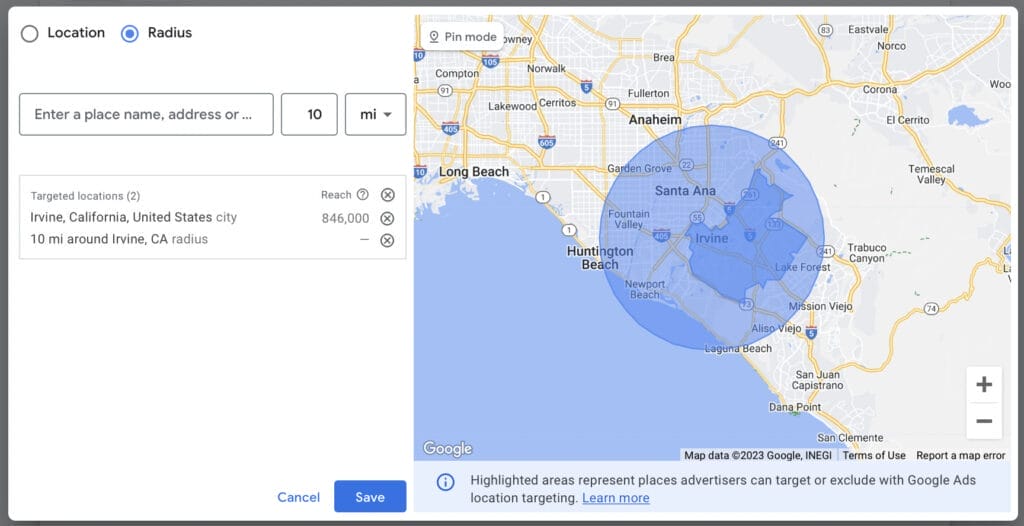Viewport: 1024px width, 526px height.
Task: Click the info icon in the highlighted areas notice
Action: pyautogui.click(x=445, y=482)
